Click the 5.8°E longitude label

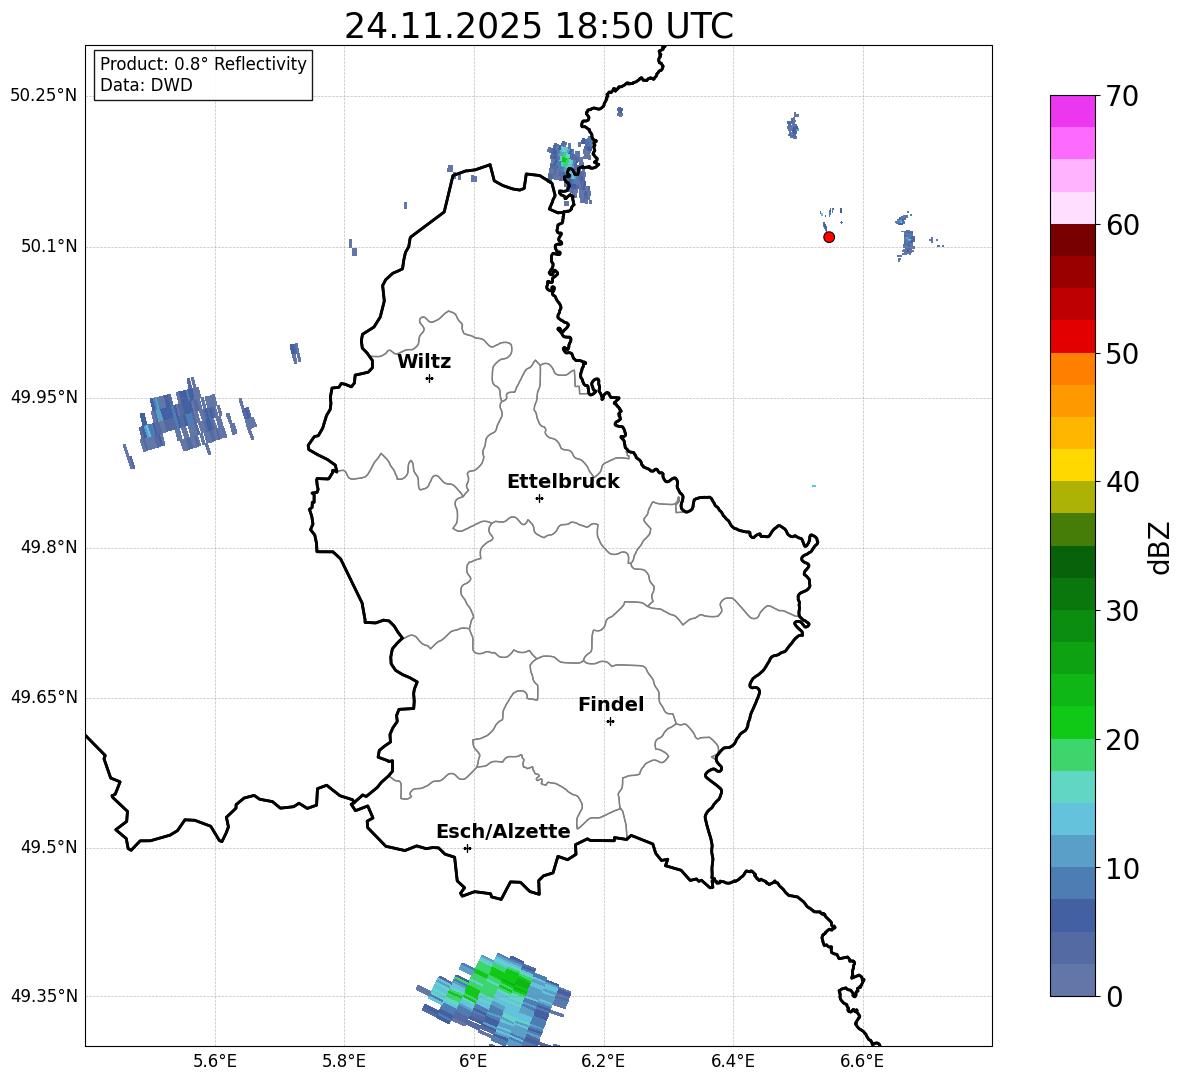click(344, 1061)
